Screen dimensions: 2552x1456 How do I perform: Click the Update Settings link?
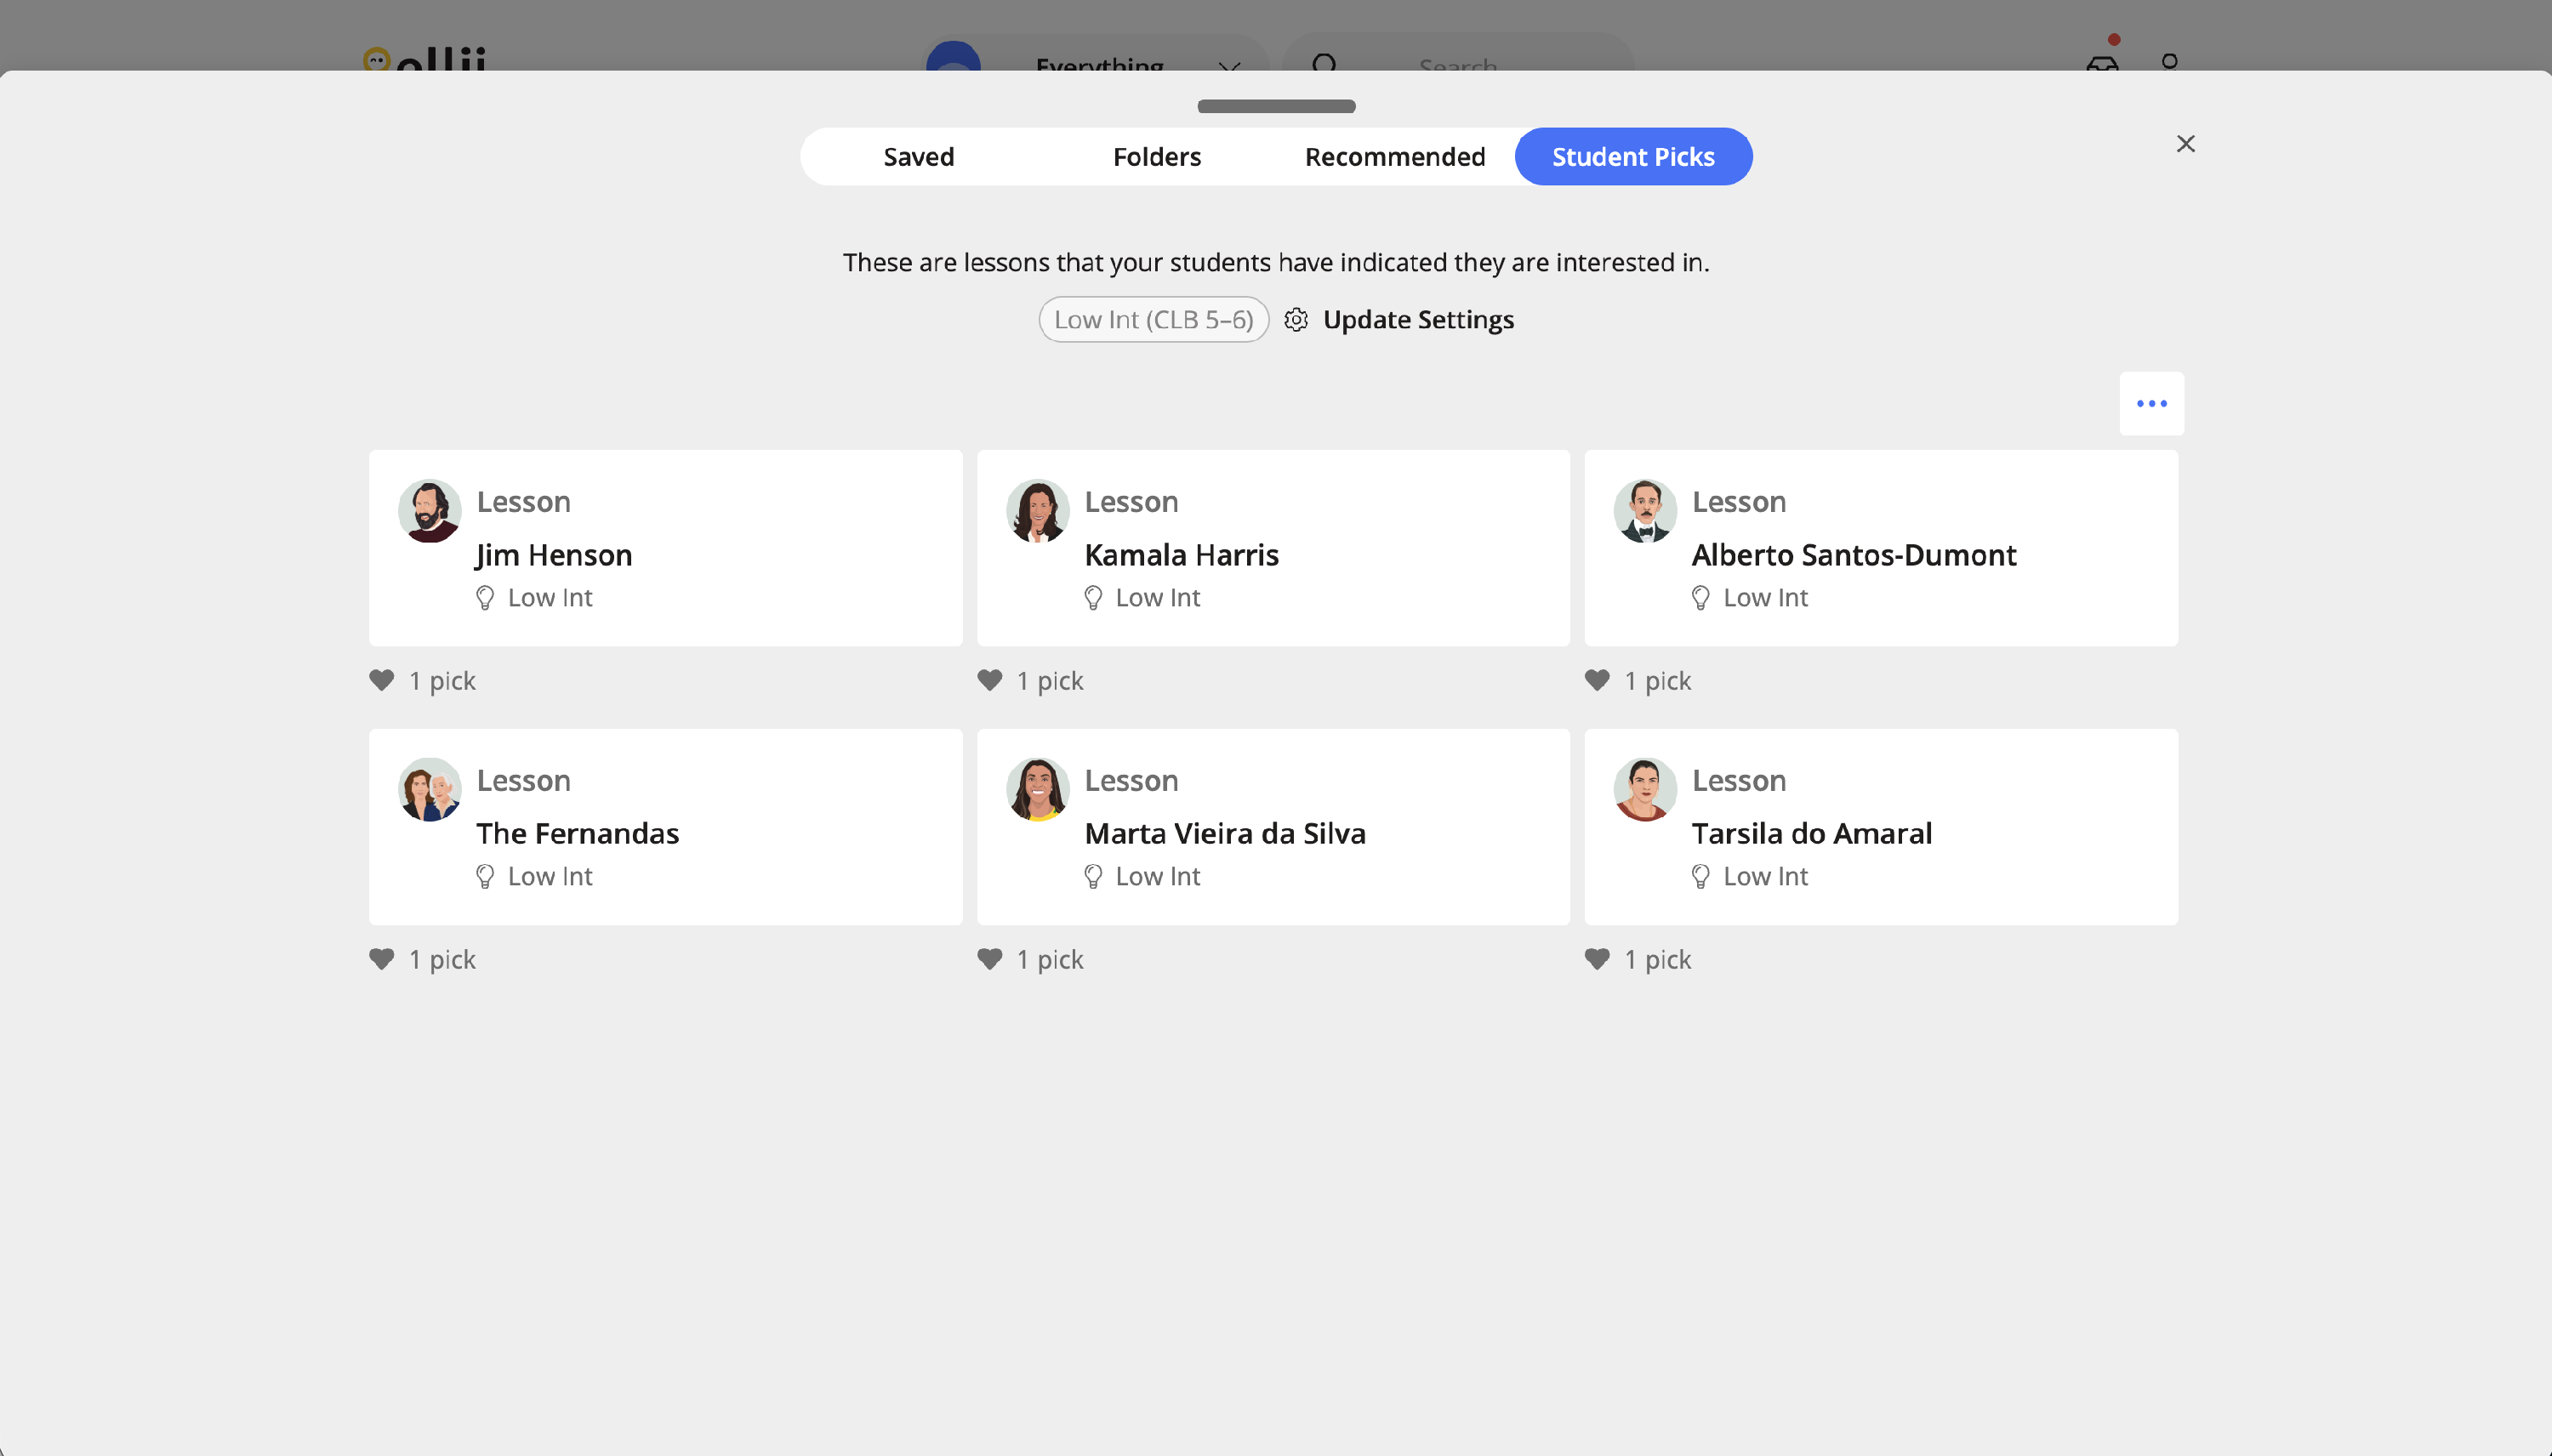pyautogui.click(x=1417, y=320)
